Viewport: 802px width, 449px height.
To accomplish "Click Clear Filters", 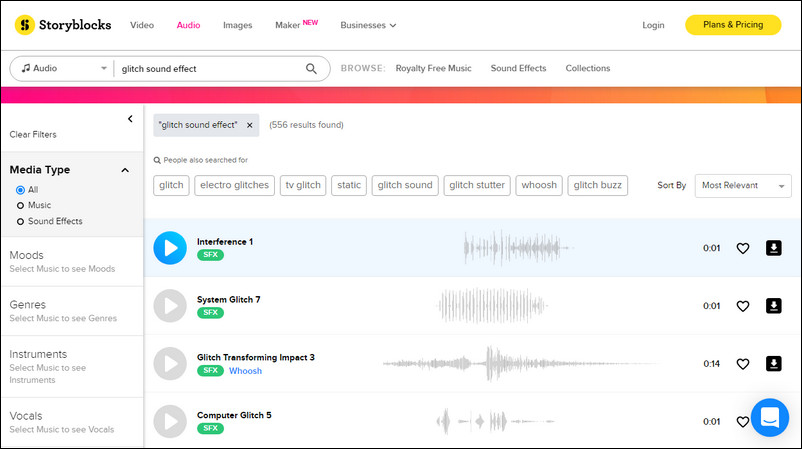I will tap(33, 134).
